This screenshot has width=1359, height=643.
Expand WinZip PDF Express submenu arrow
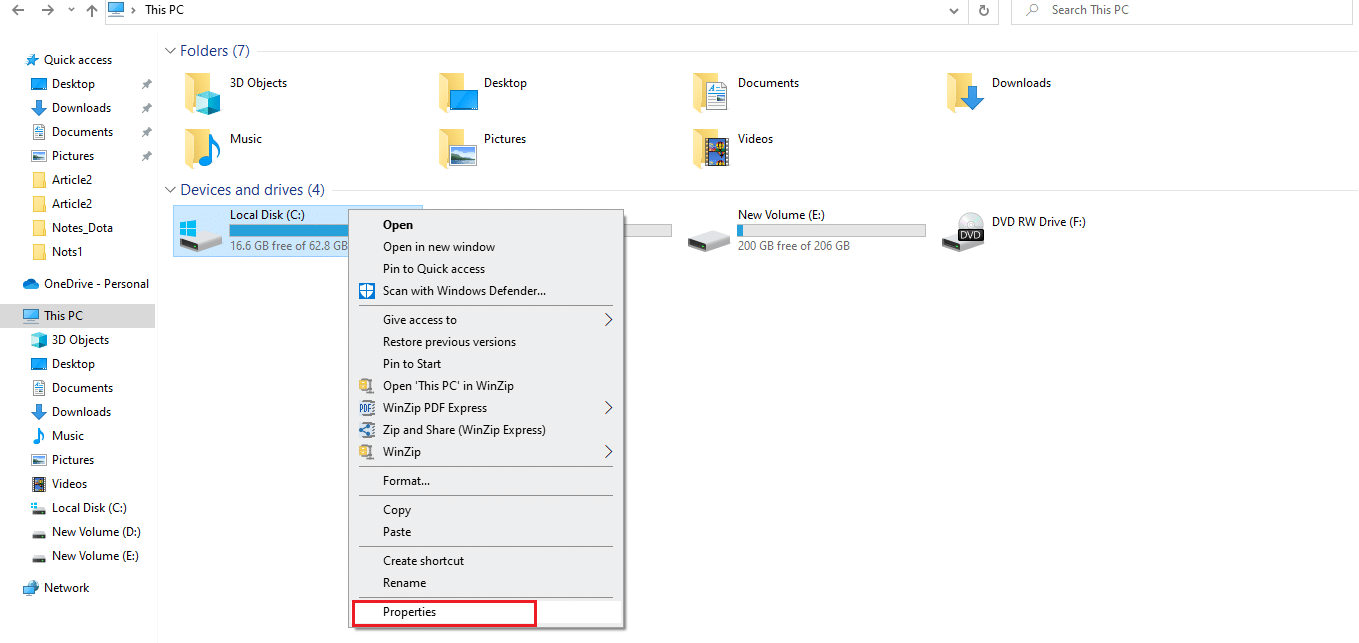coord(607,408)
